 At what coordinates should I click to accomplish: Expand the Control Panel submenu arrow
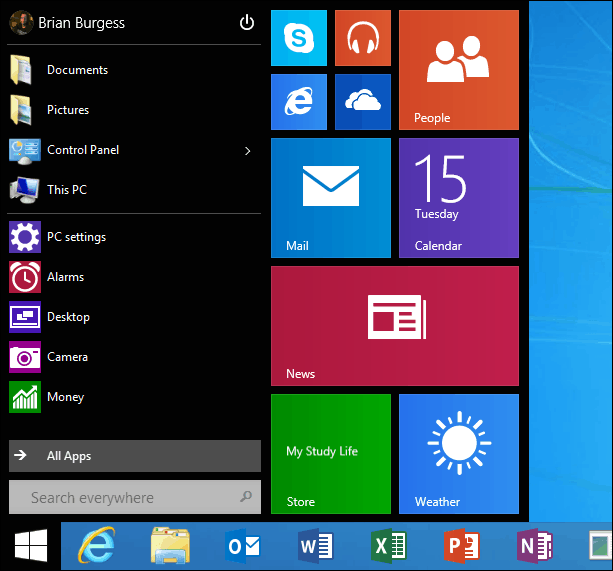coord(247,151)
